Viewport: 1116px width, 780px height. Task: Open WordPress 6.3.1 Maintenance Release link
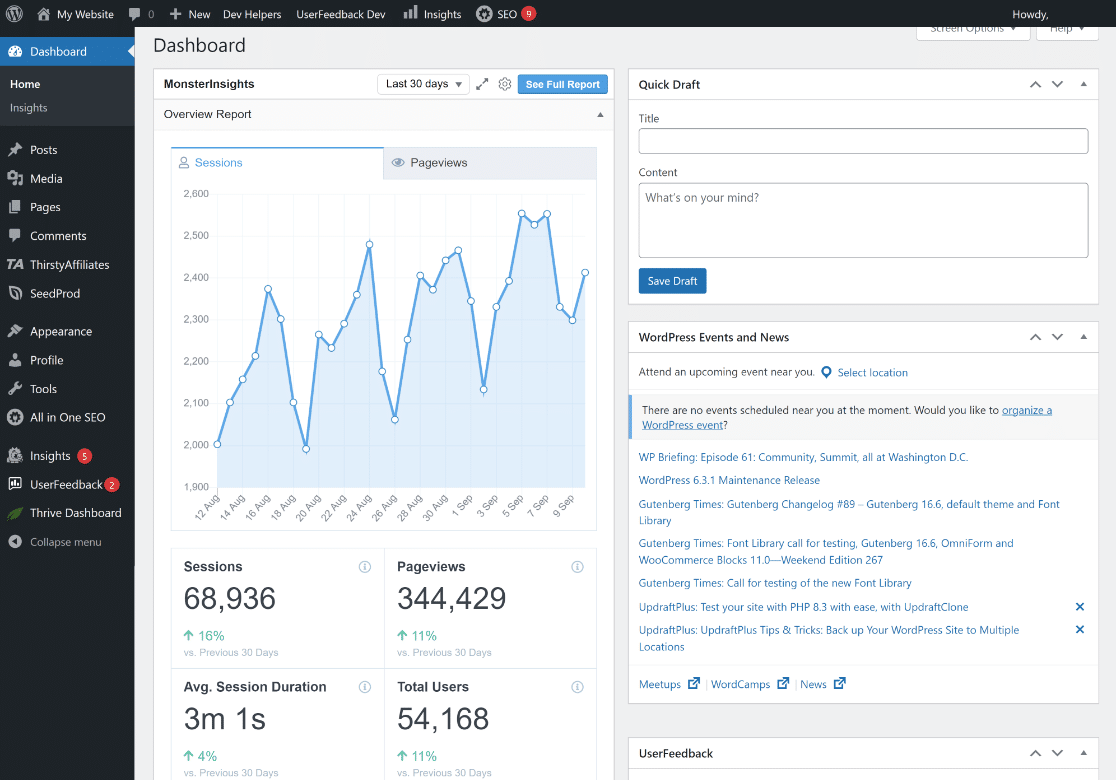(729, 480)
